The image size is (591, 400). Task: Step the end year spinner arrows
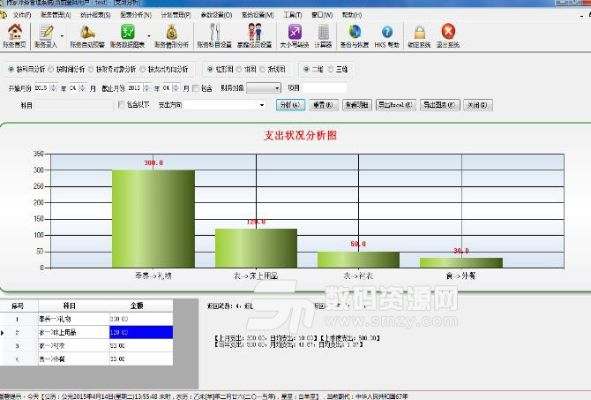tap(147, 88)
